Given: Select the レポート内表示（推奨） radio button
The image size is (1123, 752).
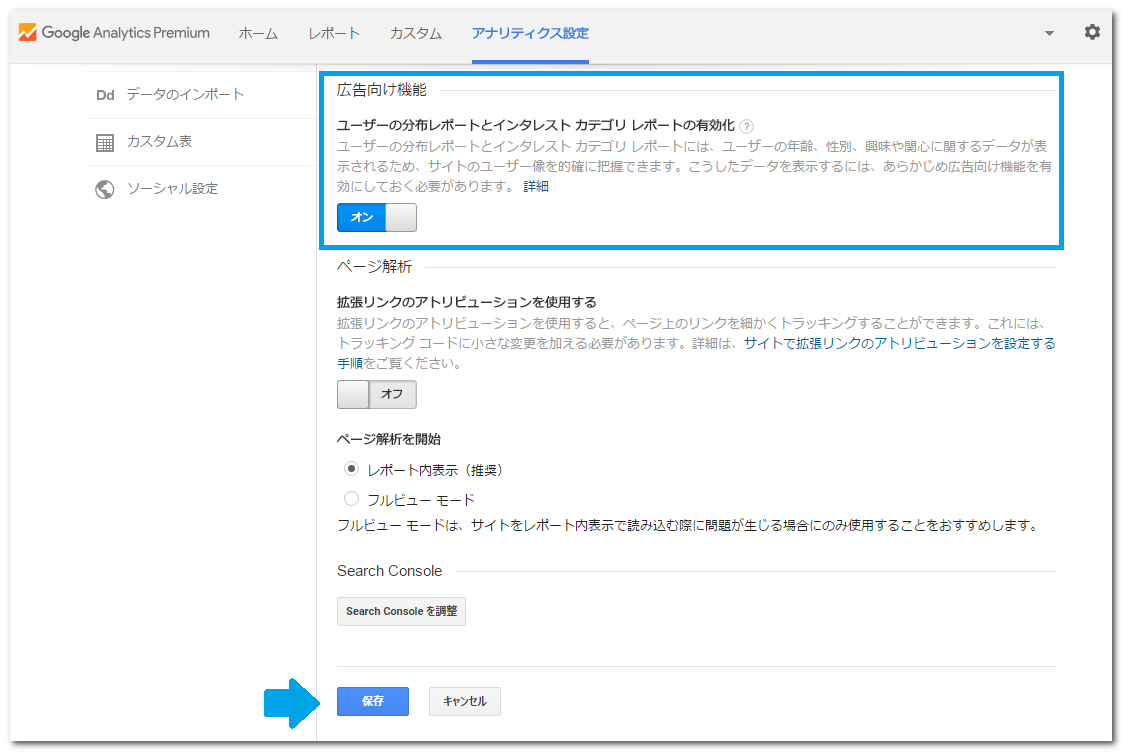Looking at the screenshot, I should point(351,469).
